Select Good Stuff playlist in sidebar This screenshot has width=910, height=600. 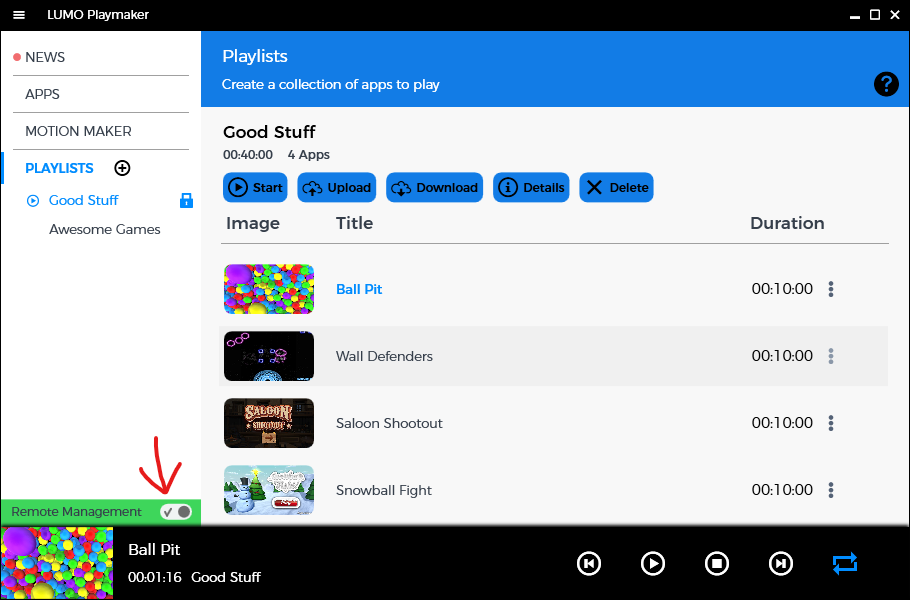84,201
